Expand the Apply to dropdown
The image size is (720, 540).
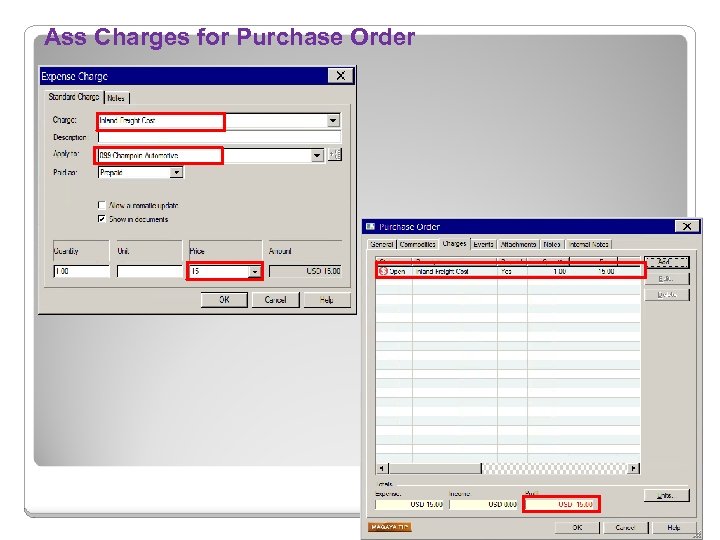(317, 155)
